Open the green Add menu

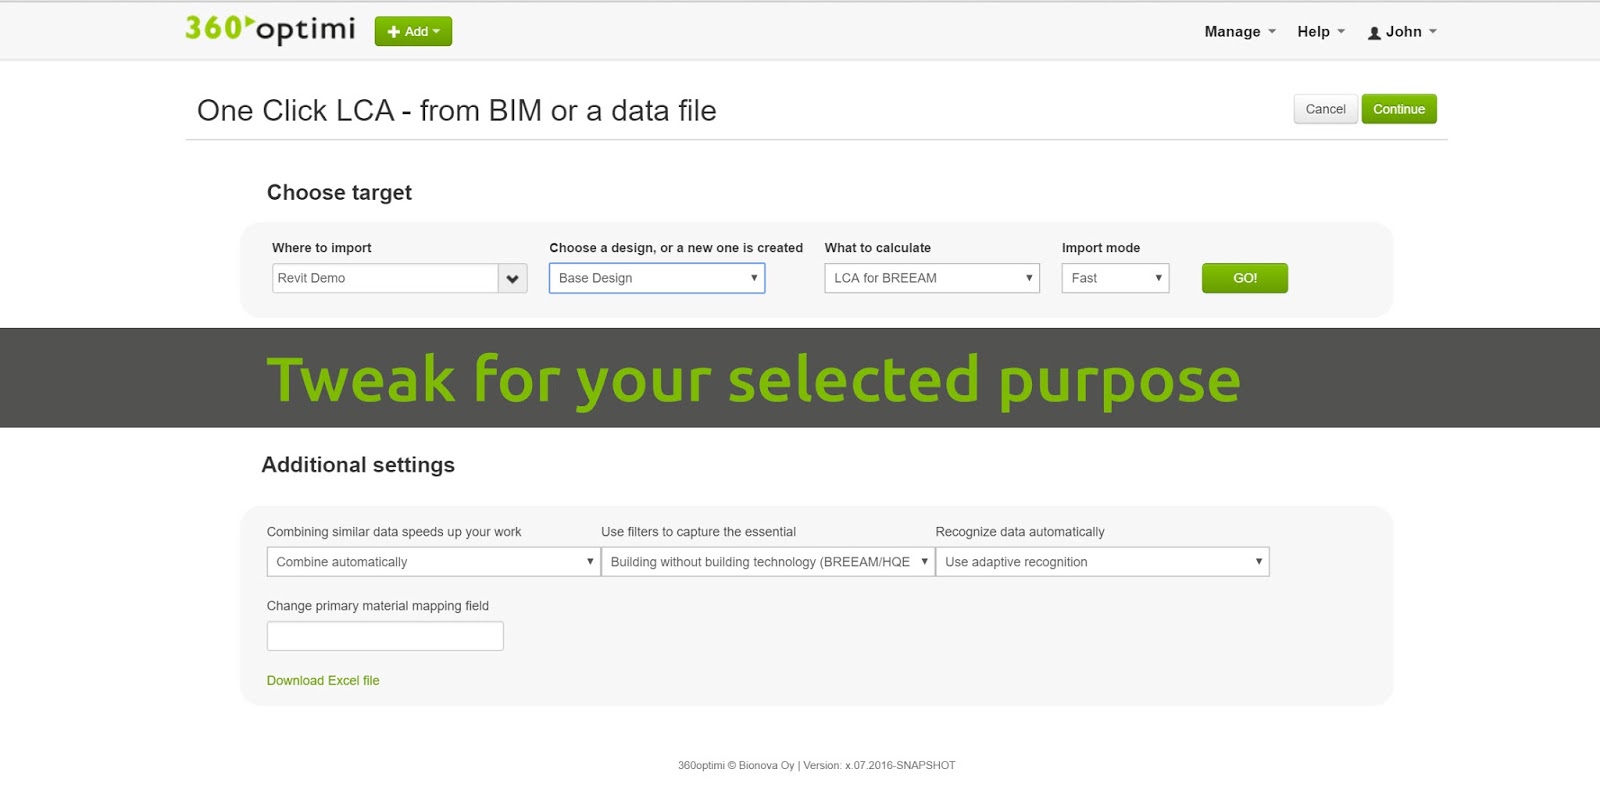412,31
